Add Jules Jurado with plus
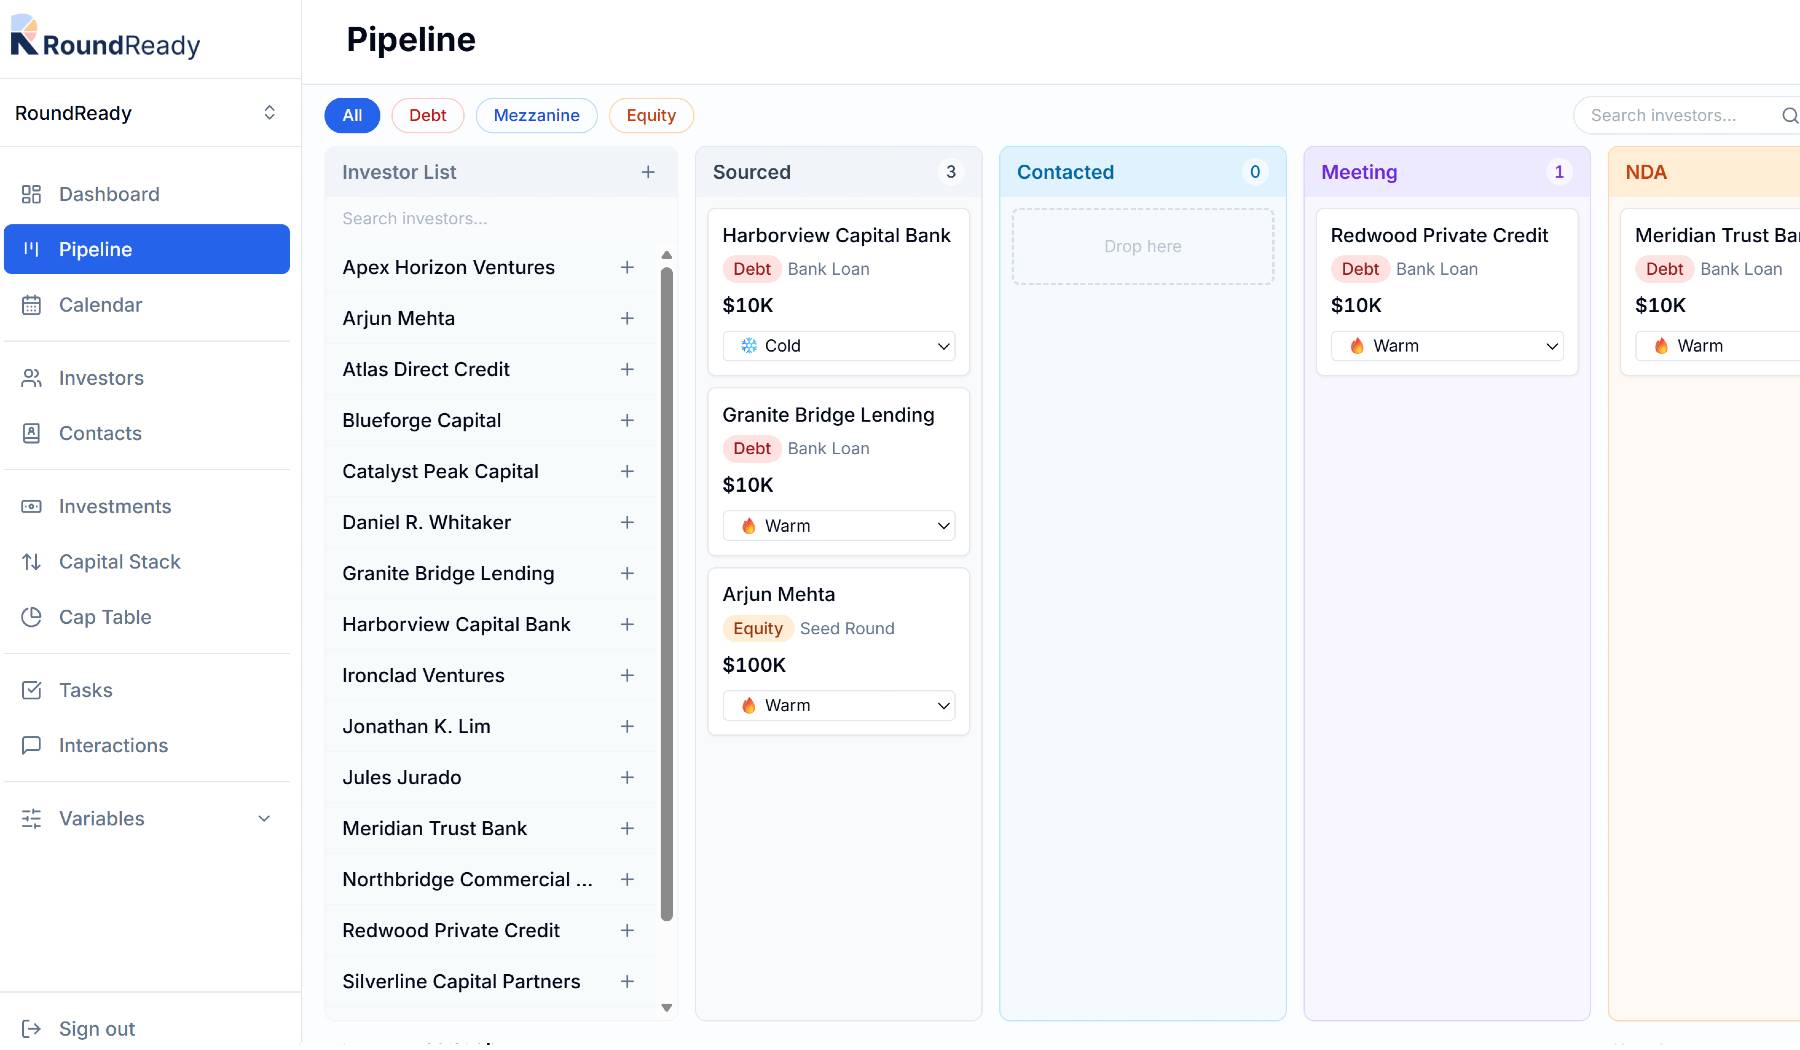1800x1050 pixels. tap(627, 777)
